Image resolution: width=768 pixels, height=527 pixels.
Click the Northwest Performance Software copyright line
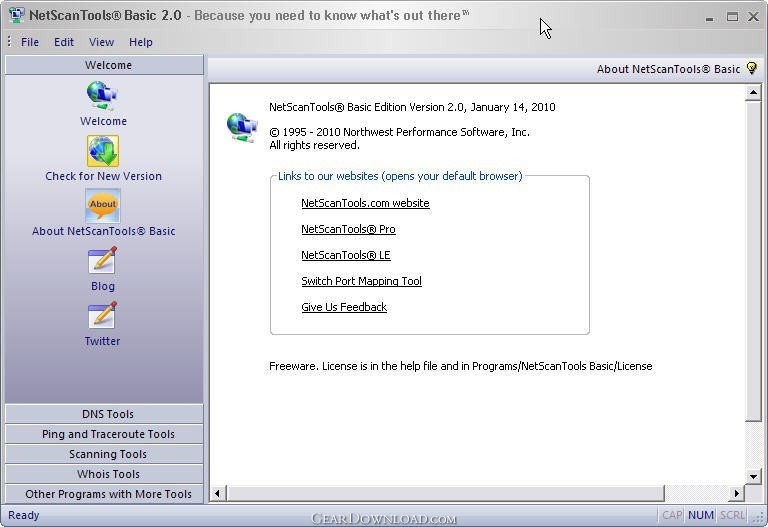(399, 132)
